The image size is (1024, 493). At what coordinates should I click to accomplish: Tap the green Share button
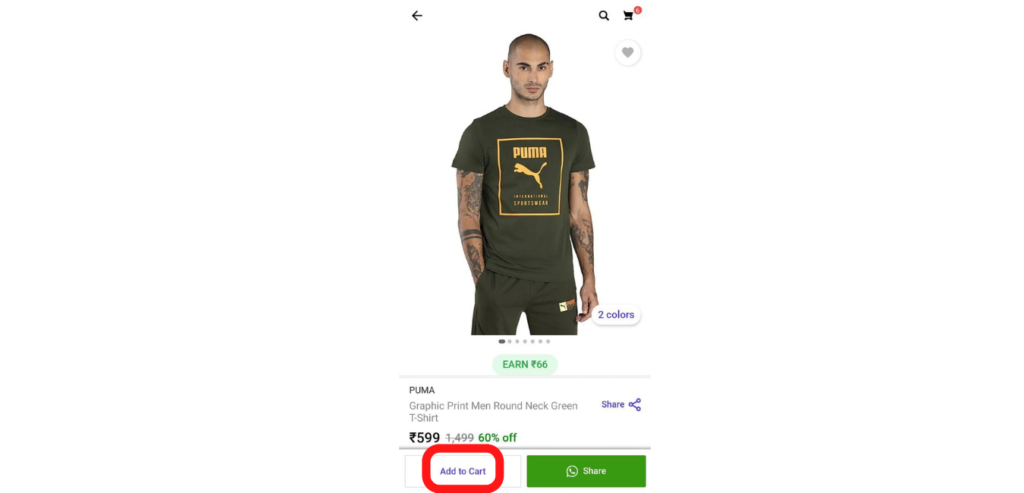586,471
